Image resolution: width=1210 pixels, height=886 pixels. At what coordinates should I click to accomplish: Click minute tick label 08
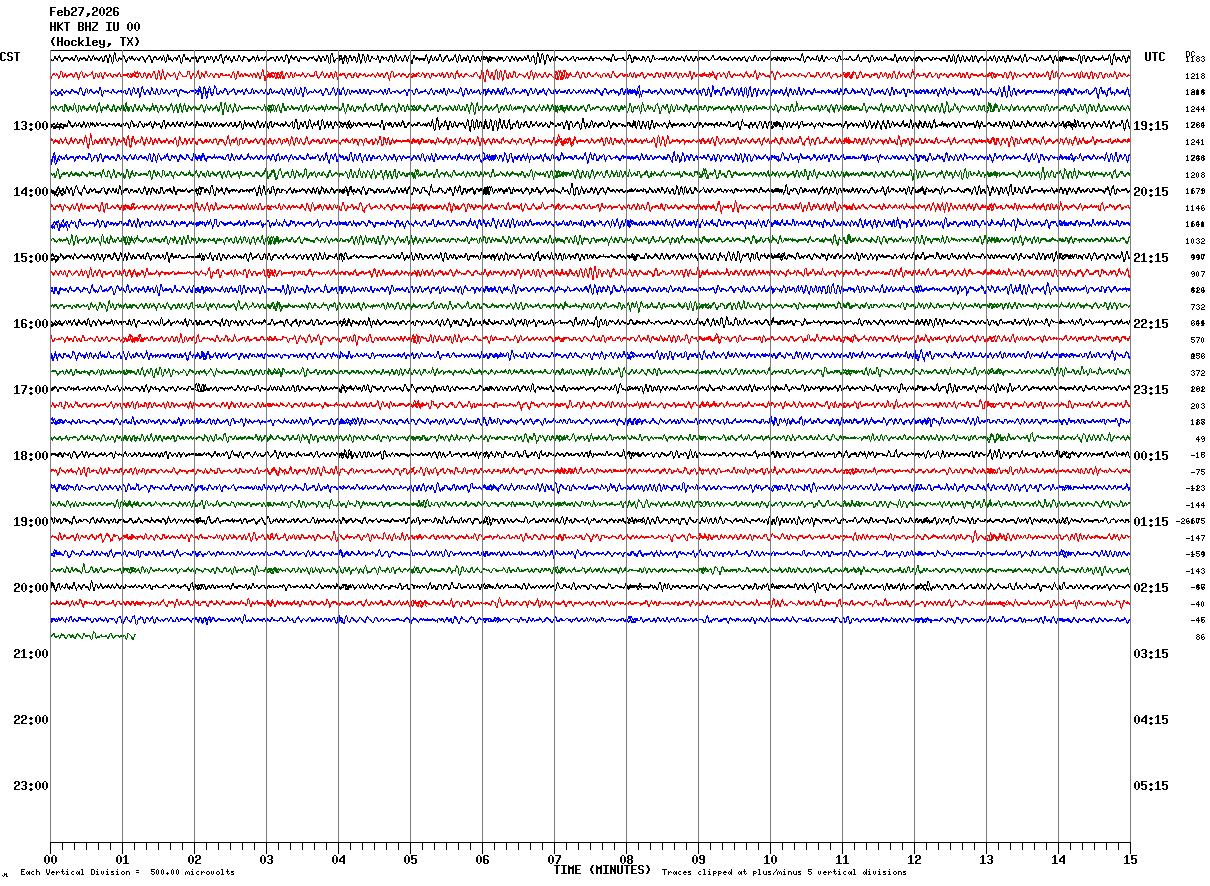[626, 859]
